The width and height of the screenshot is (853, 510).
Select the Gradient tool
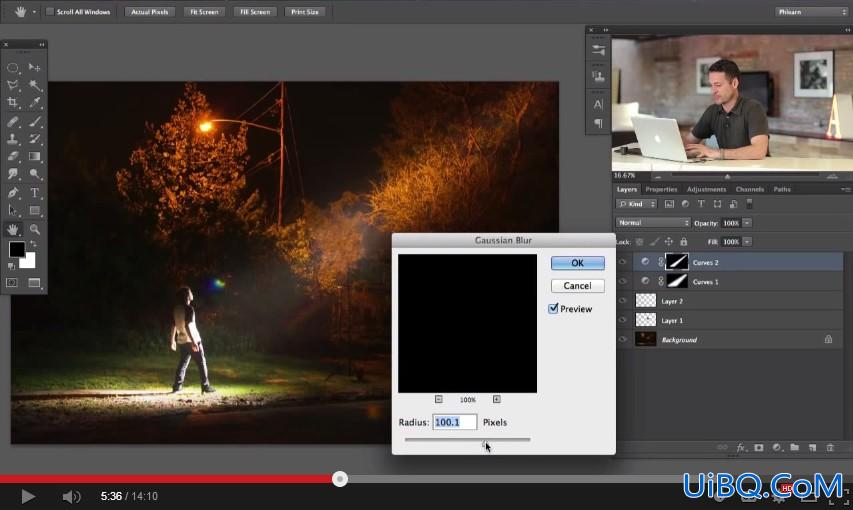[x=34, y=157]
